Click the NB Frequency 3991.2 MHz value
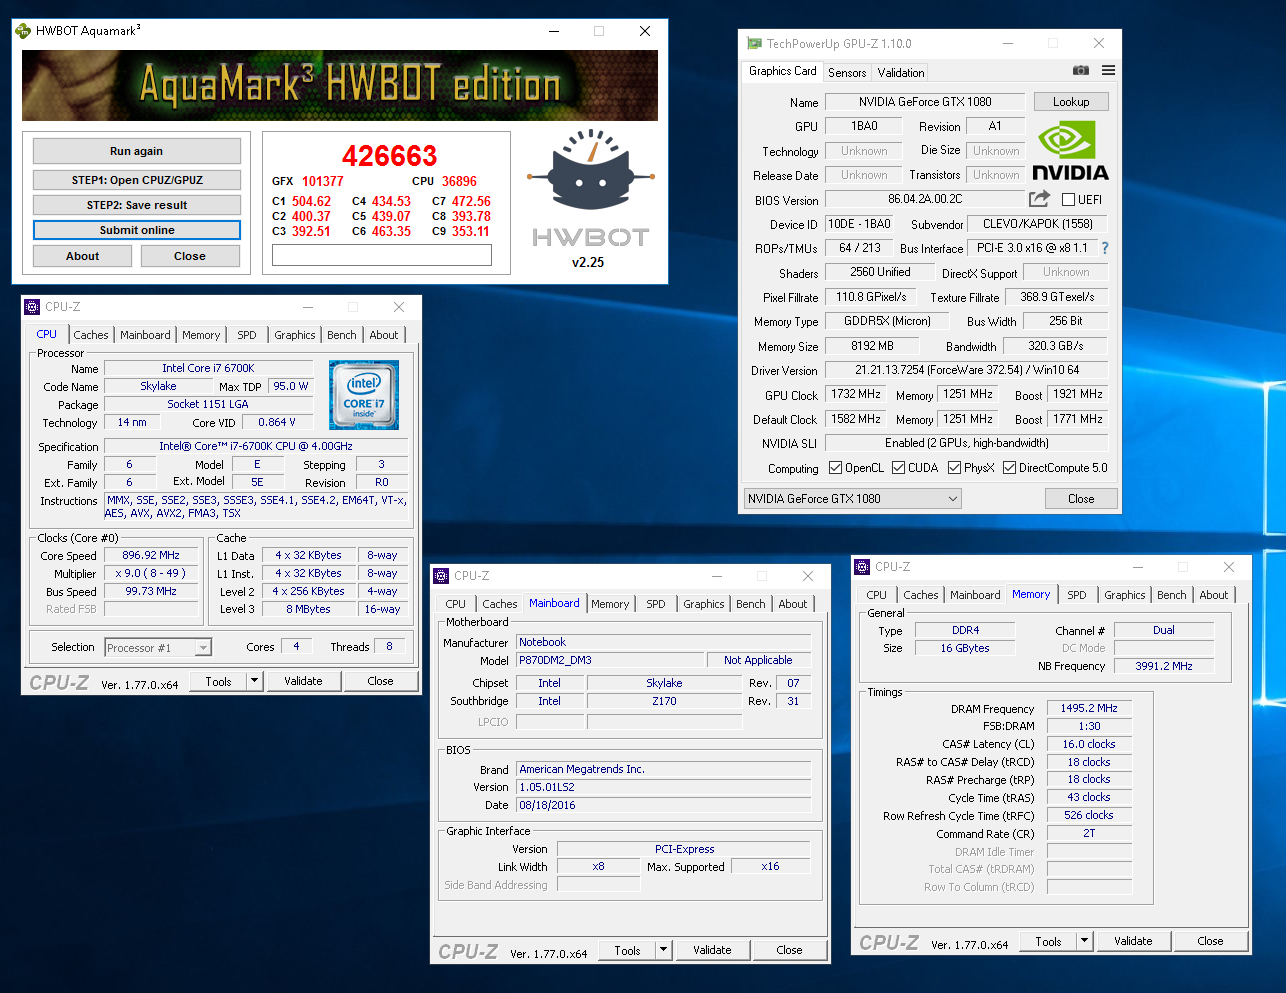Screen dimensions: 1286x993 pos(1164,666)
